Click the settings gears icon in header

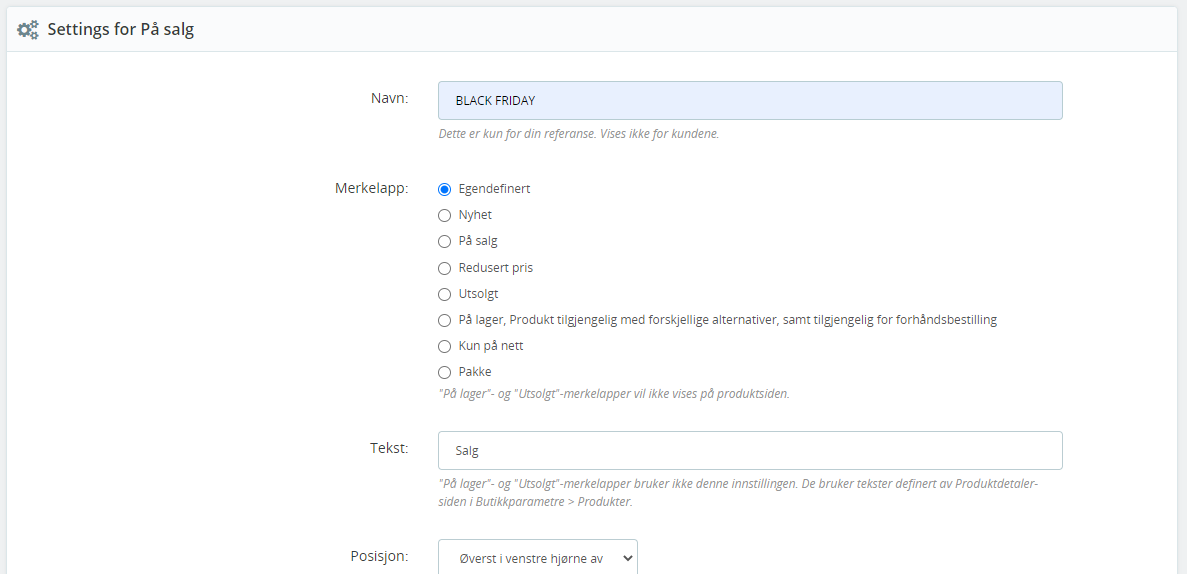[x=28, y=30]
